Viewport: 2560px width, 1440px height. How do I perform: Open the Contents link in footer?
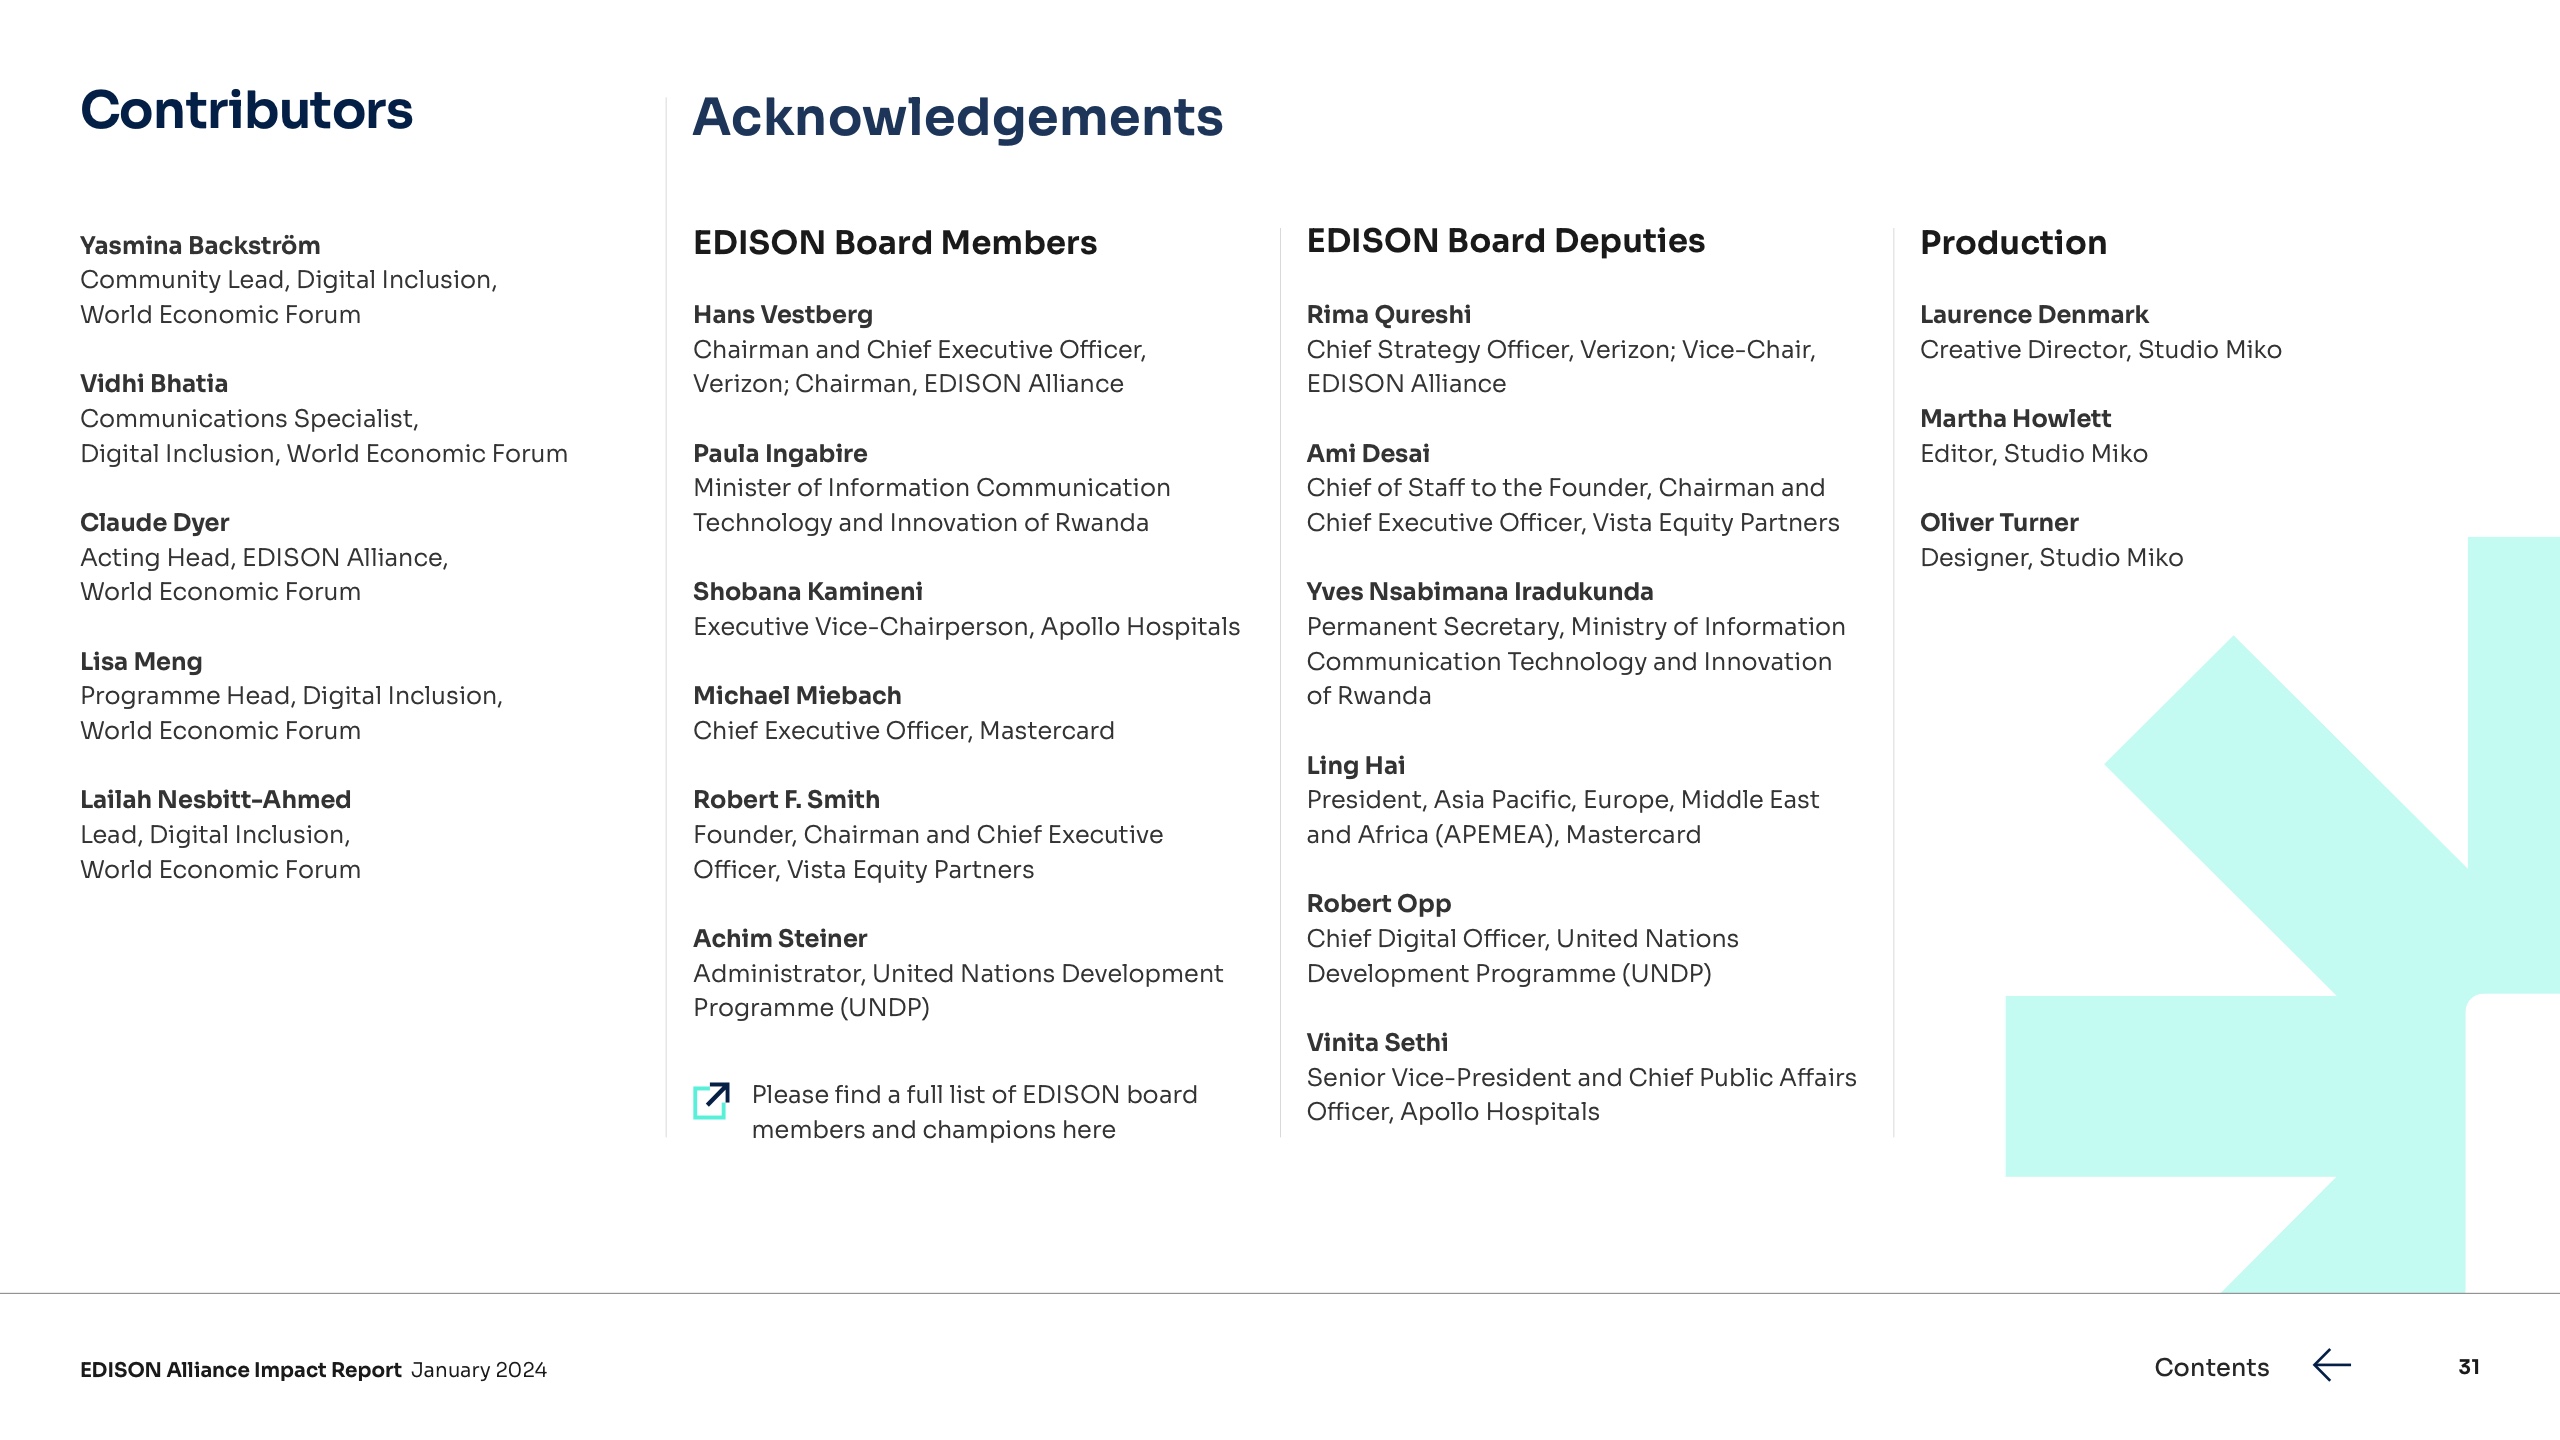coord(2211,1367)
